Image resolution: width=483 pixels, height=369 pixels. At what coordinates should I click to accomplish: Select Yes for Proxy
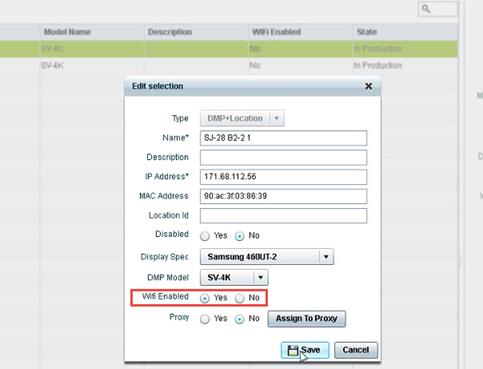tap(205, 319)
